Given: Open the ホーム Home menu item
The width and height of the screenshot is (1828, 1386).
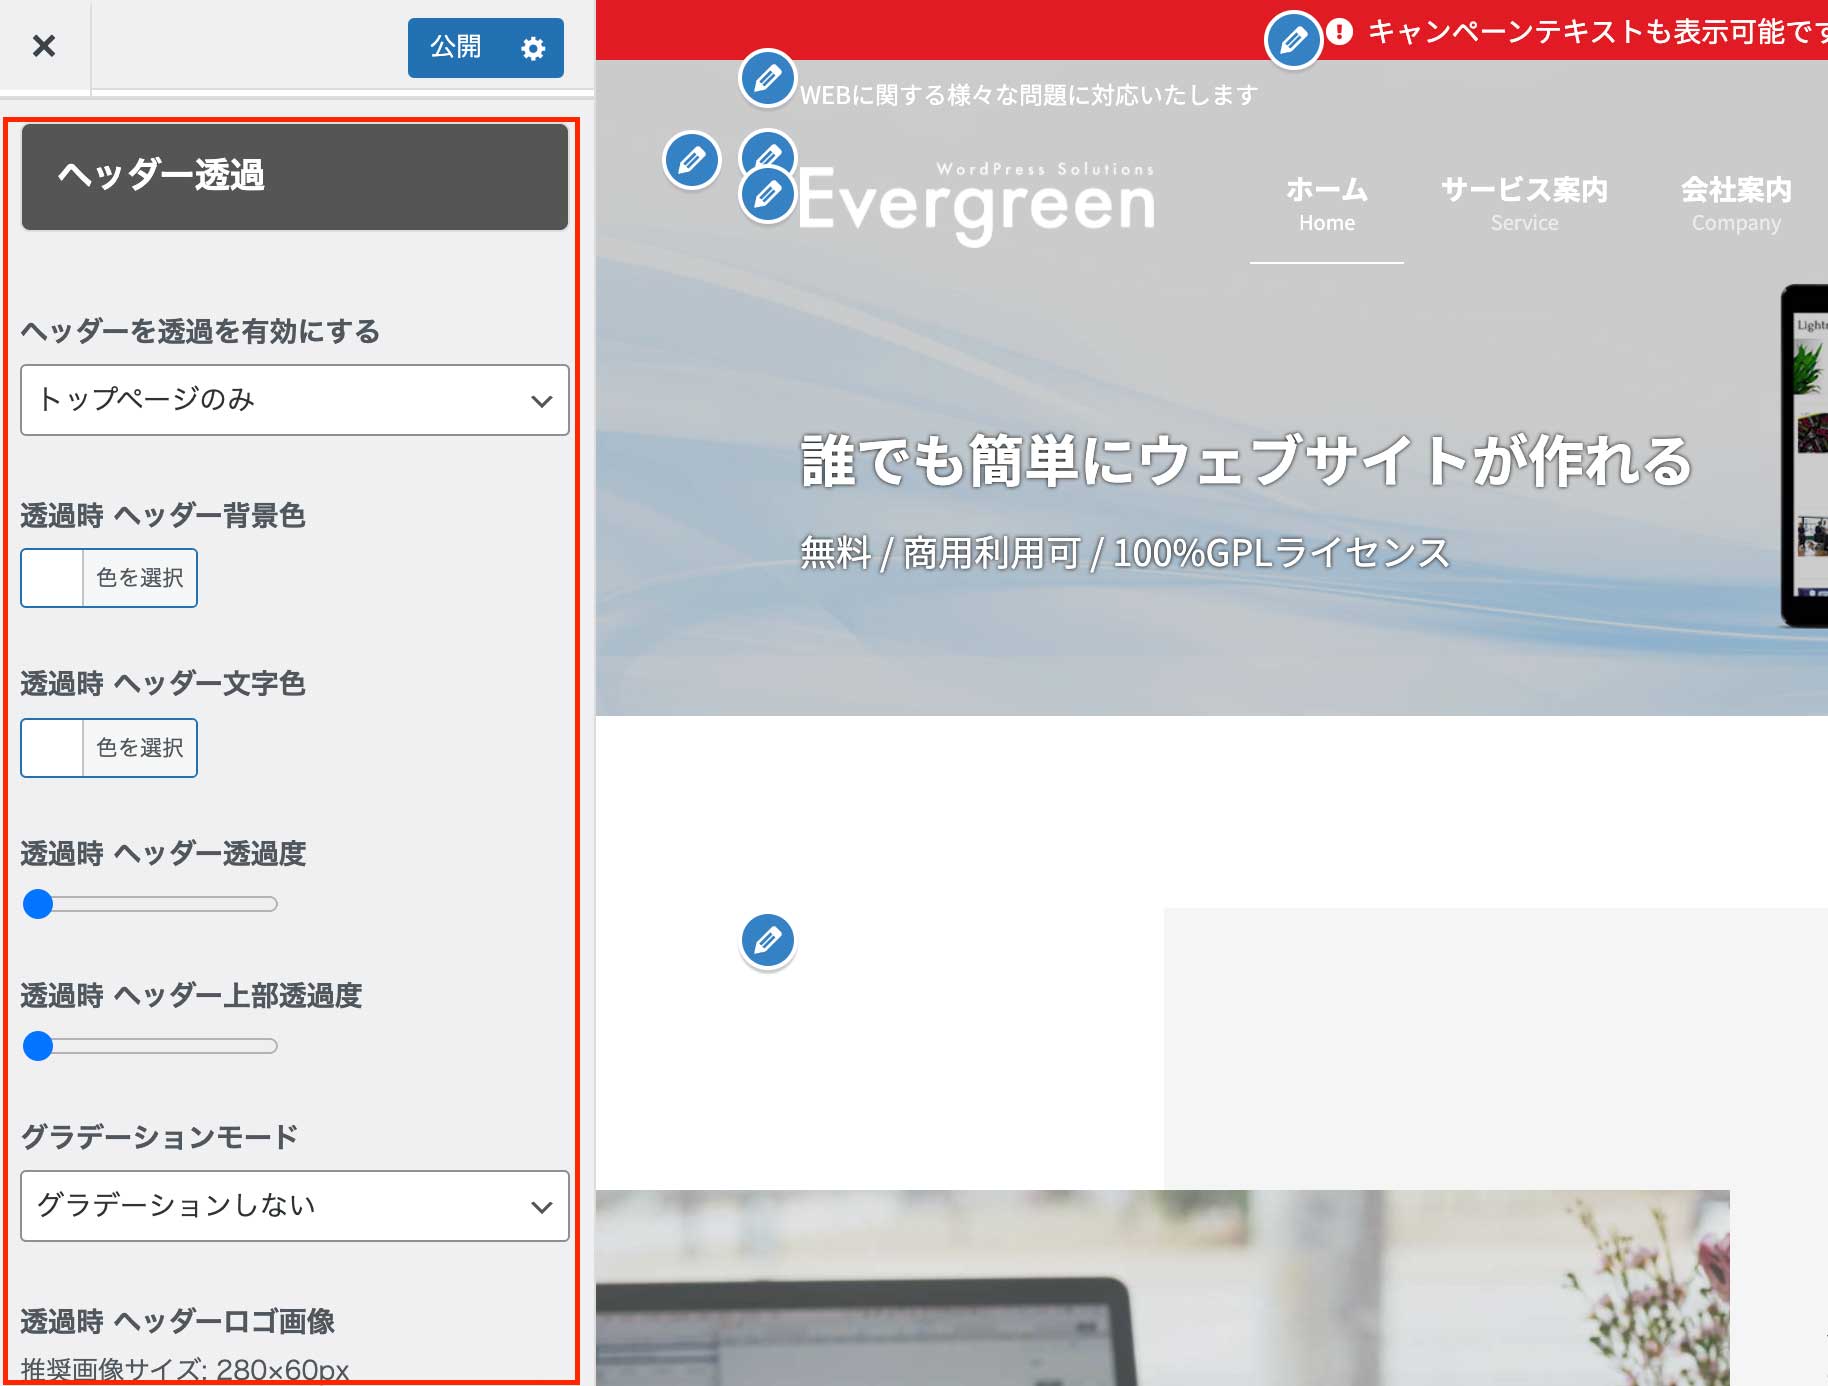Looking at the screenshot, I should 1326,204.
